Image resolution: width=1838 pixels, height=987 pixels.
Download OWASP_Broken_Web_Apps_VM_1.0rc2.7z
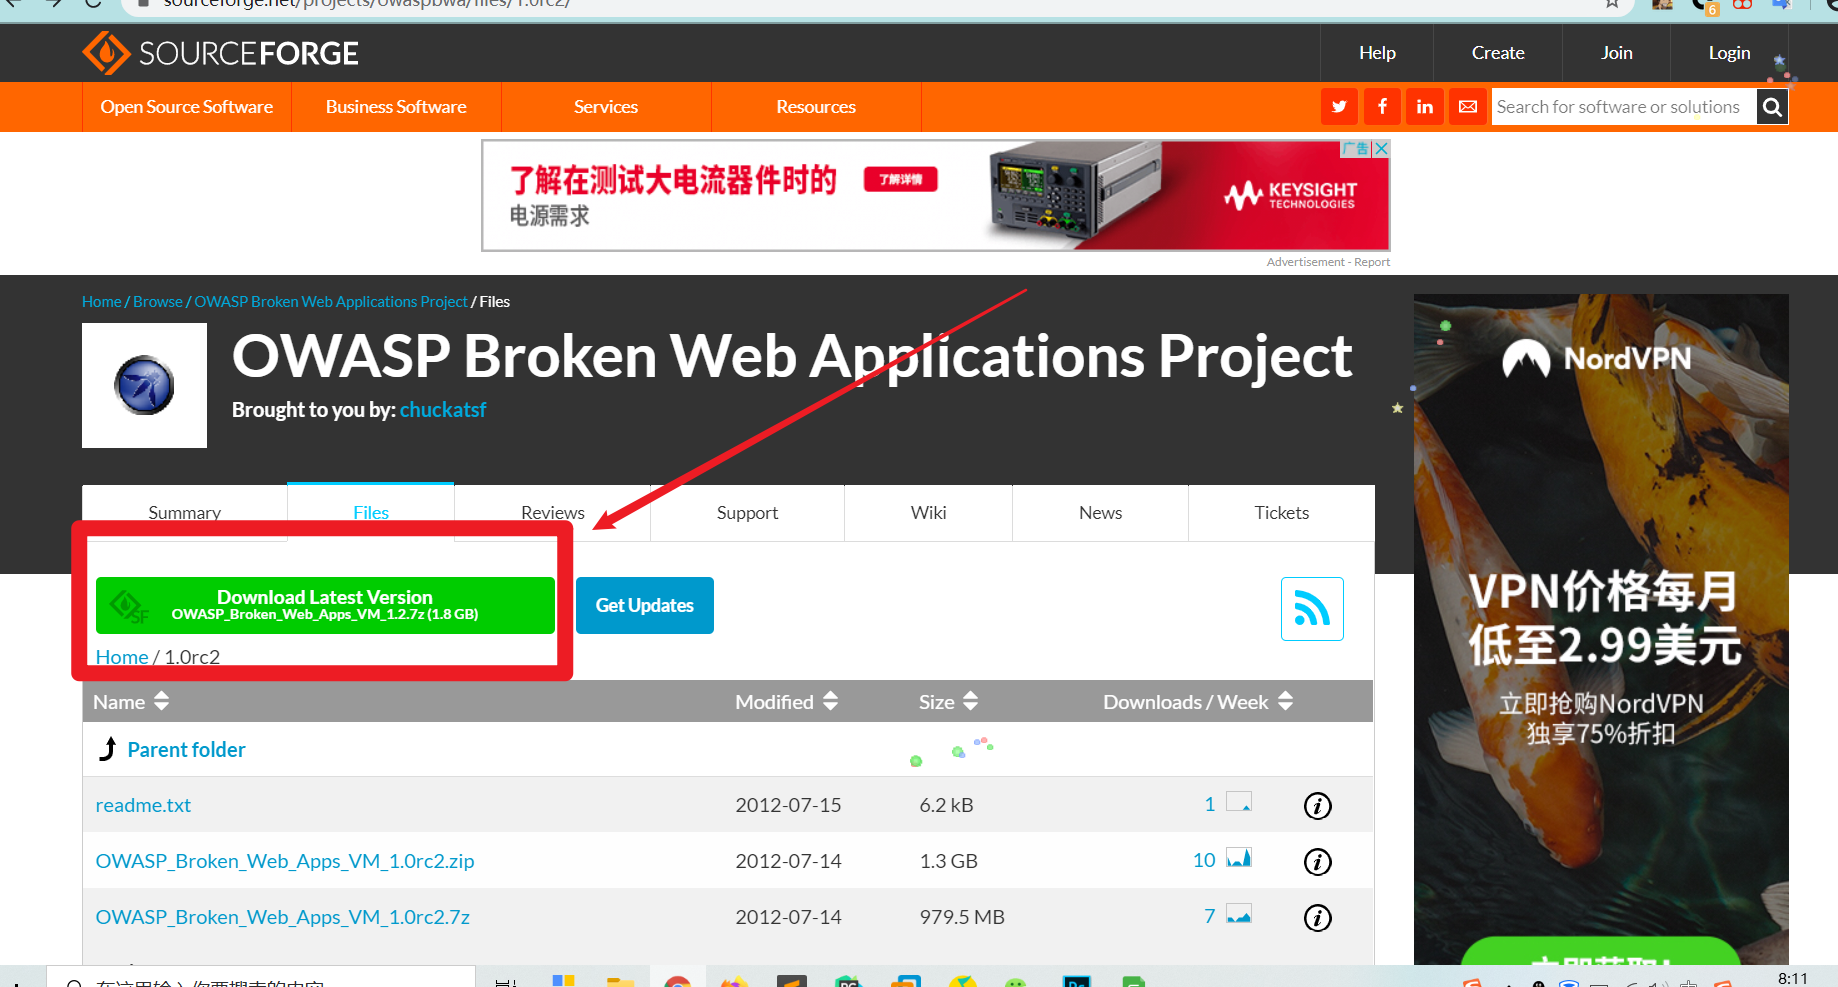click(x=283, y=917)
